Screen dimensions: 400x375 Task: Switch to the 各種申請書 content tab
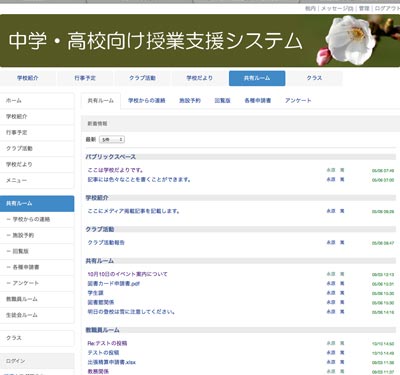tap(258, 100)
